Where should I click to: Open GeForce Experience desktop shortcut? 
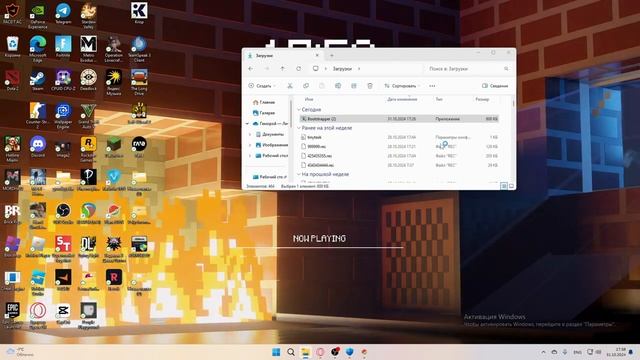38,16
